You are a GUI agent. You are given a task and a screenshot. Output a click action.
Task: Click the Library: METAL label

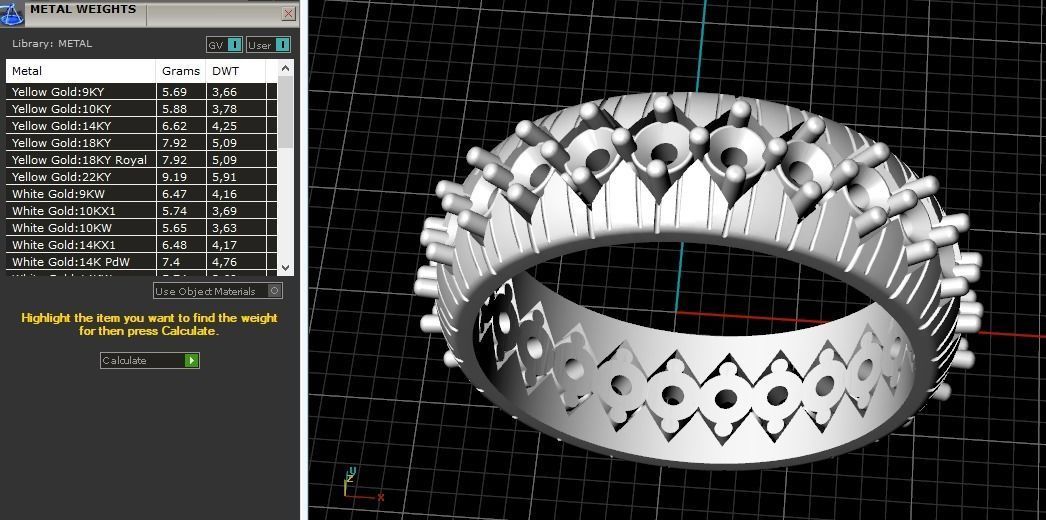point(52,43)
